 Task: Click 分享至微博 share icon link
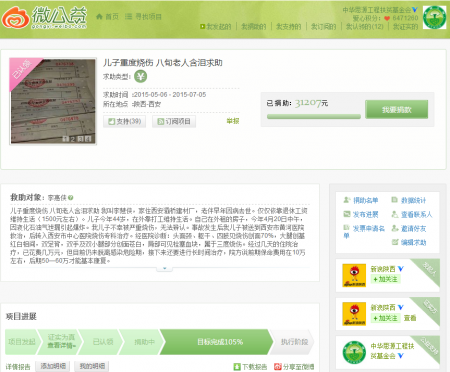(294, 367)
